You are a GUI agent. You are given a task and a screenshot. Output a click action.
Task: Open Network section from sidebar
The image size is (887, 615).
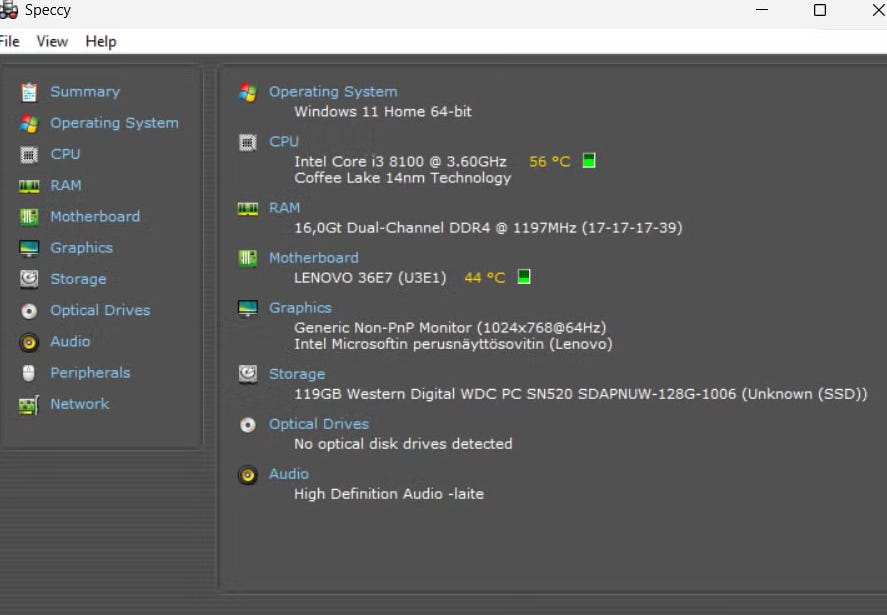tap(80, 403)
